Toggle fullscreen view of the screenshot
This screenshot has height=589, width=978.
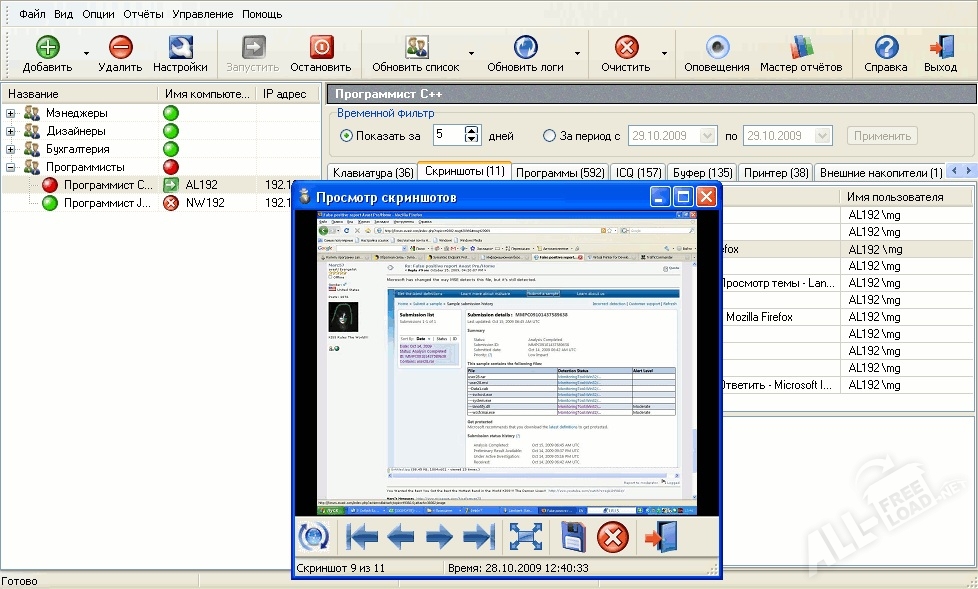coord(525,537)
